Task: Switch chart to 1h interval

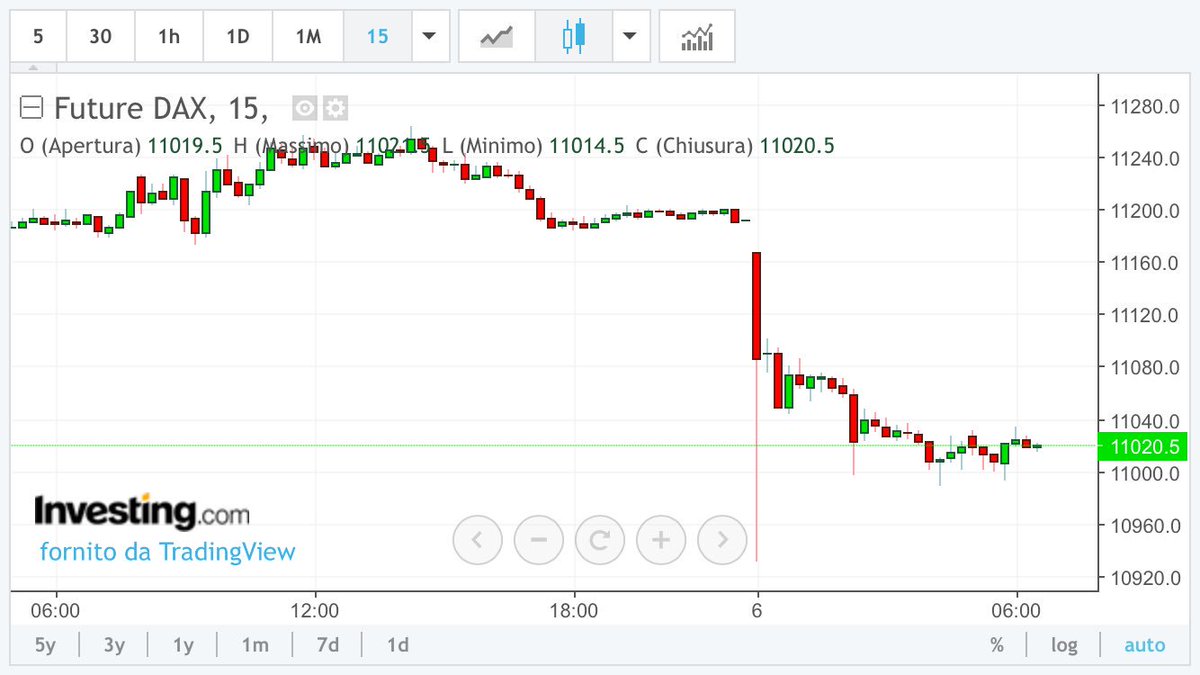Action: (169, 37)
